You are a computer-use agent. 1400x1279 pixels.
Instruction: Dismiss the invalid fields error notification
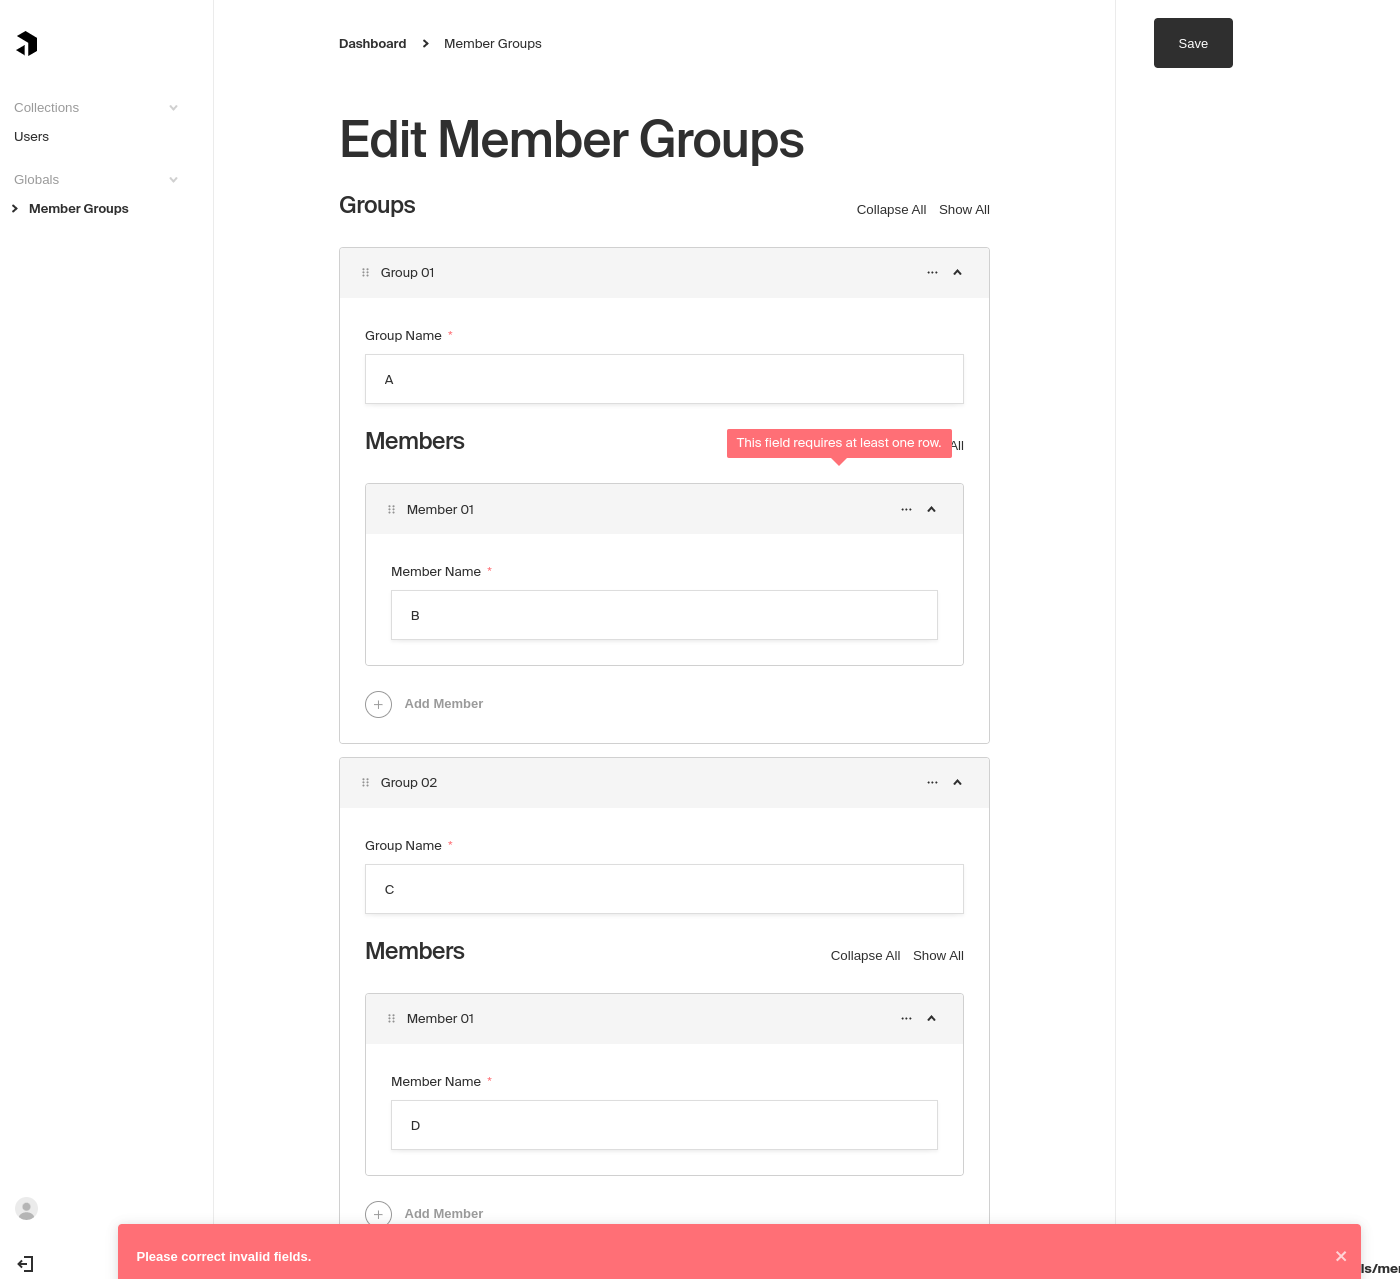1341,1256
